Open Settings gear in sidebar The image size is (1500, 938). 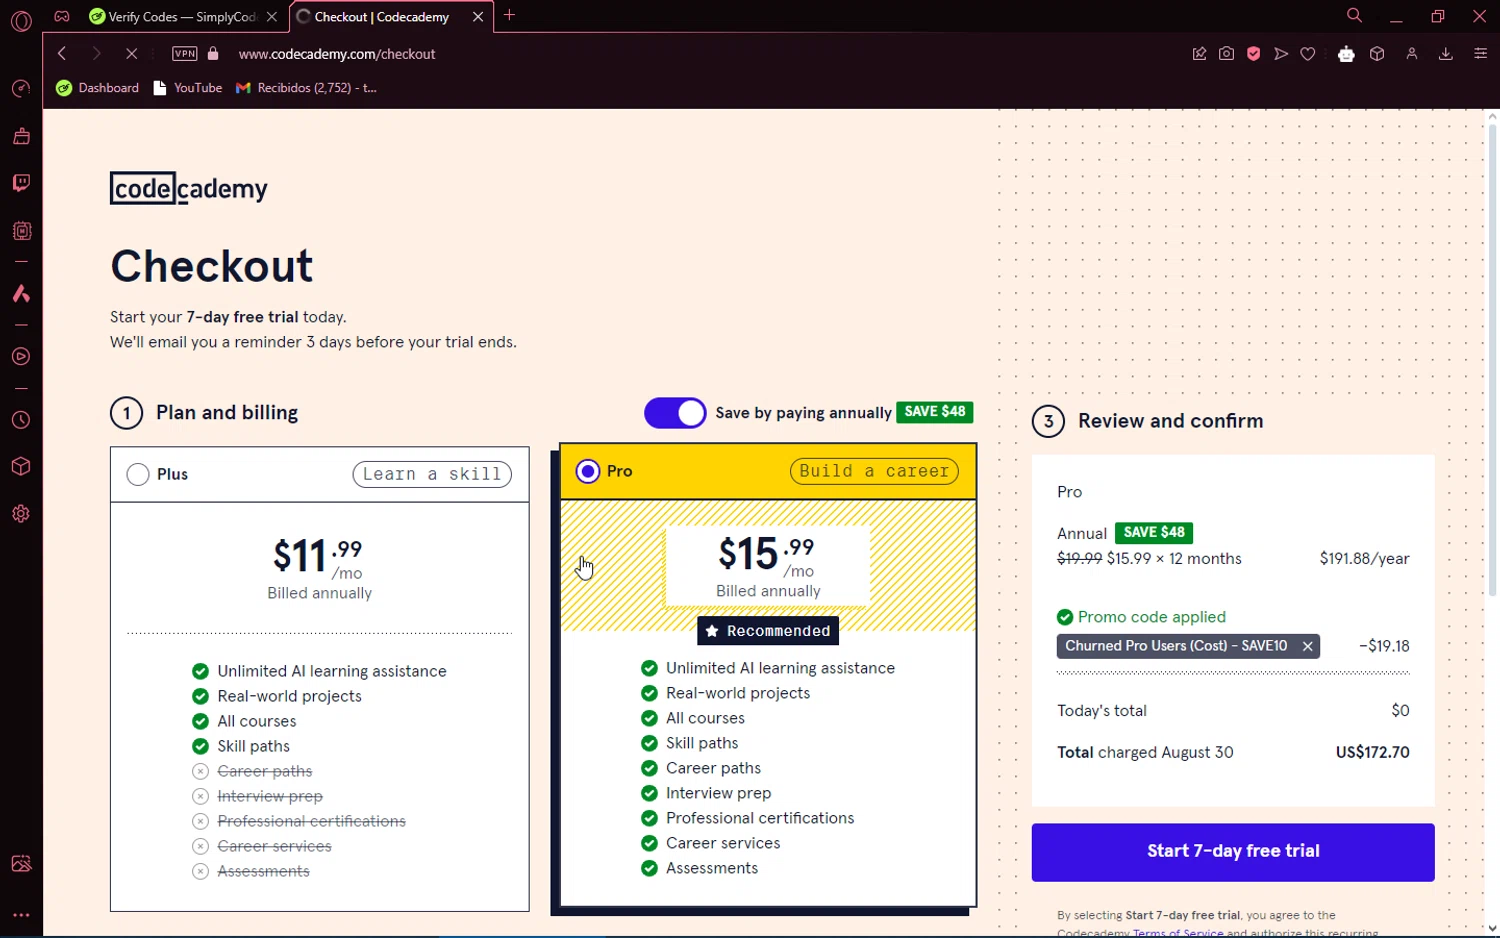[21, 514]
